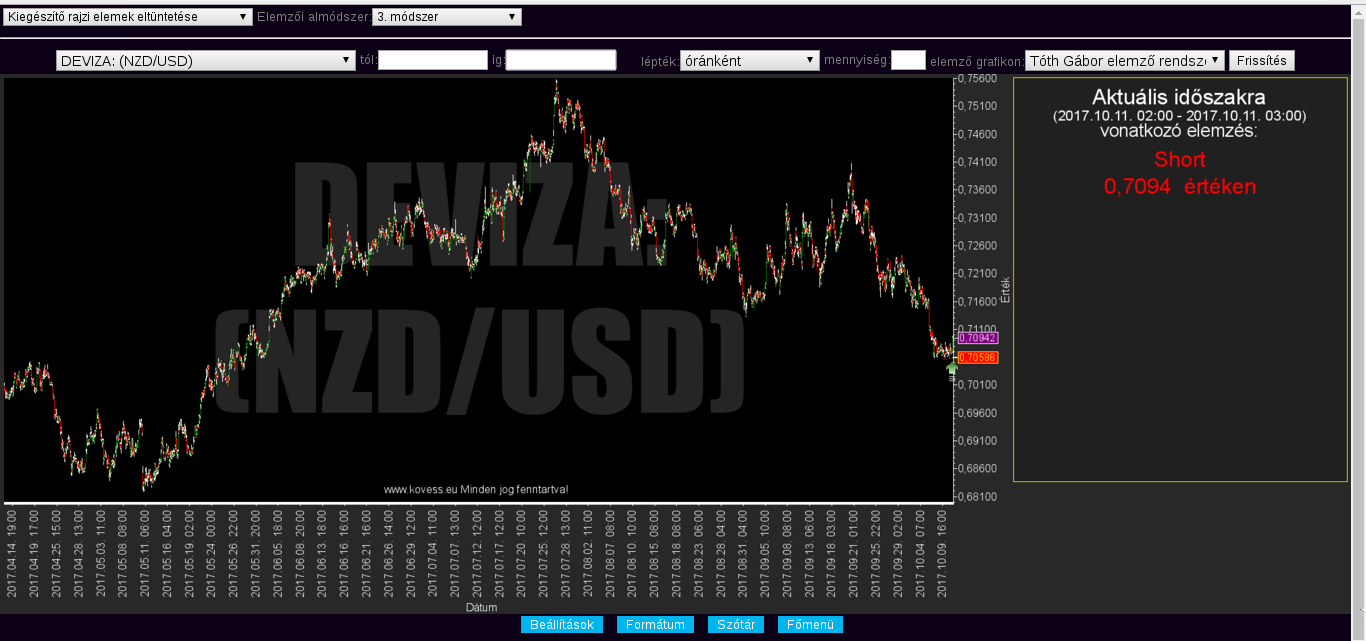1366x641 pixels.
Task: Click the 'Short' analysis signal text
Action: click(x=1179, y=159)
